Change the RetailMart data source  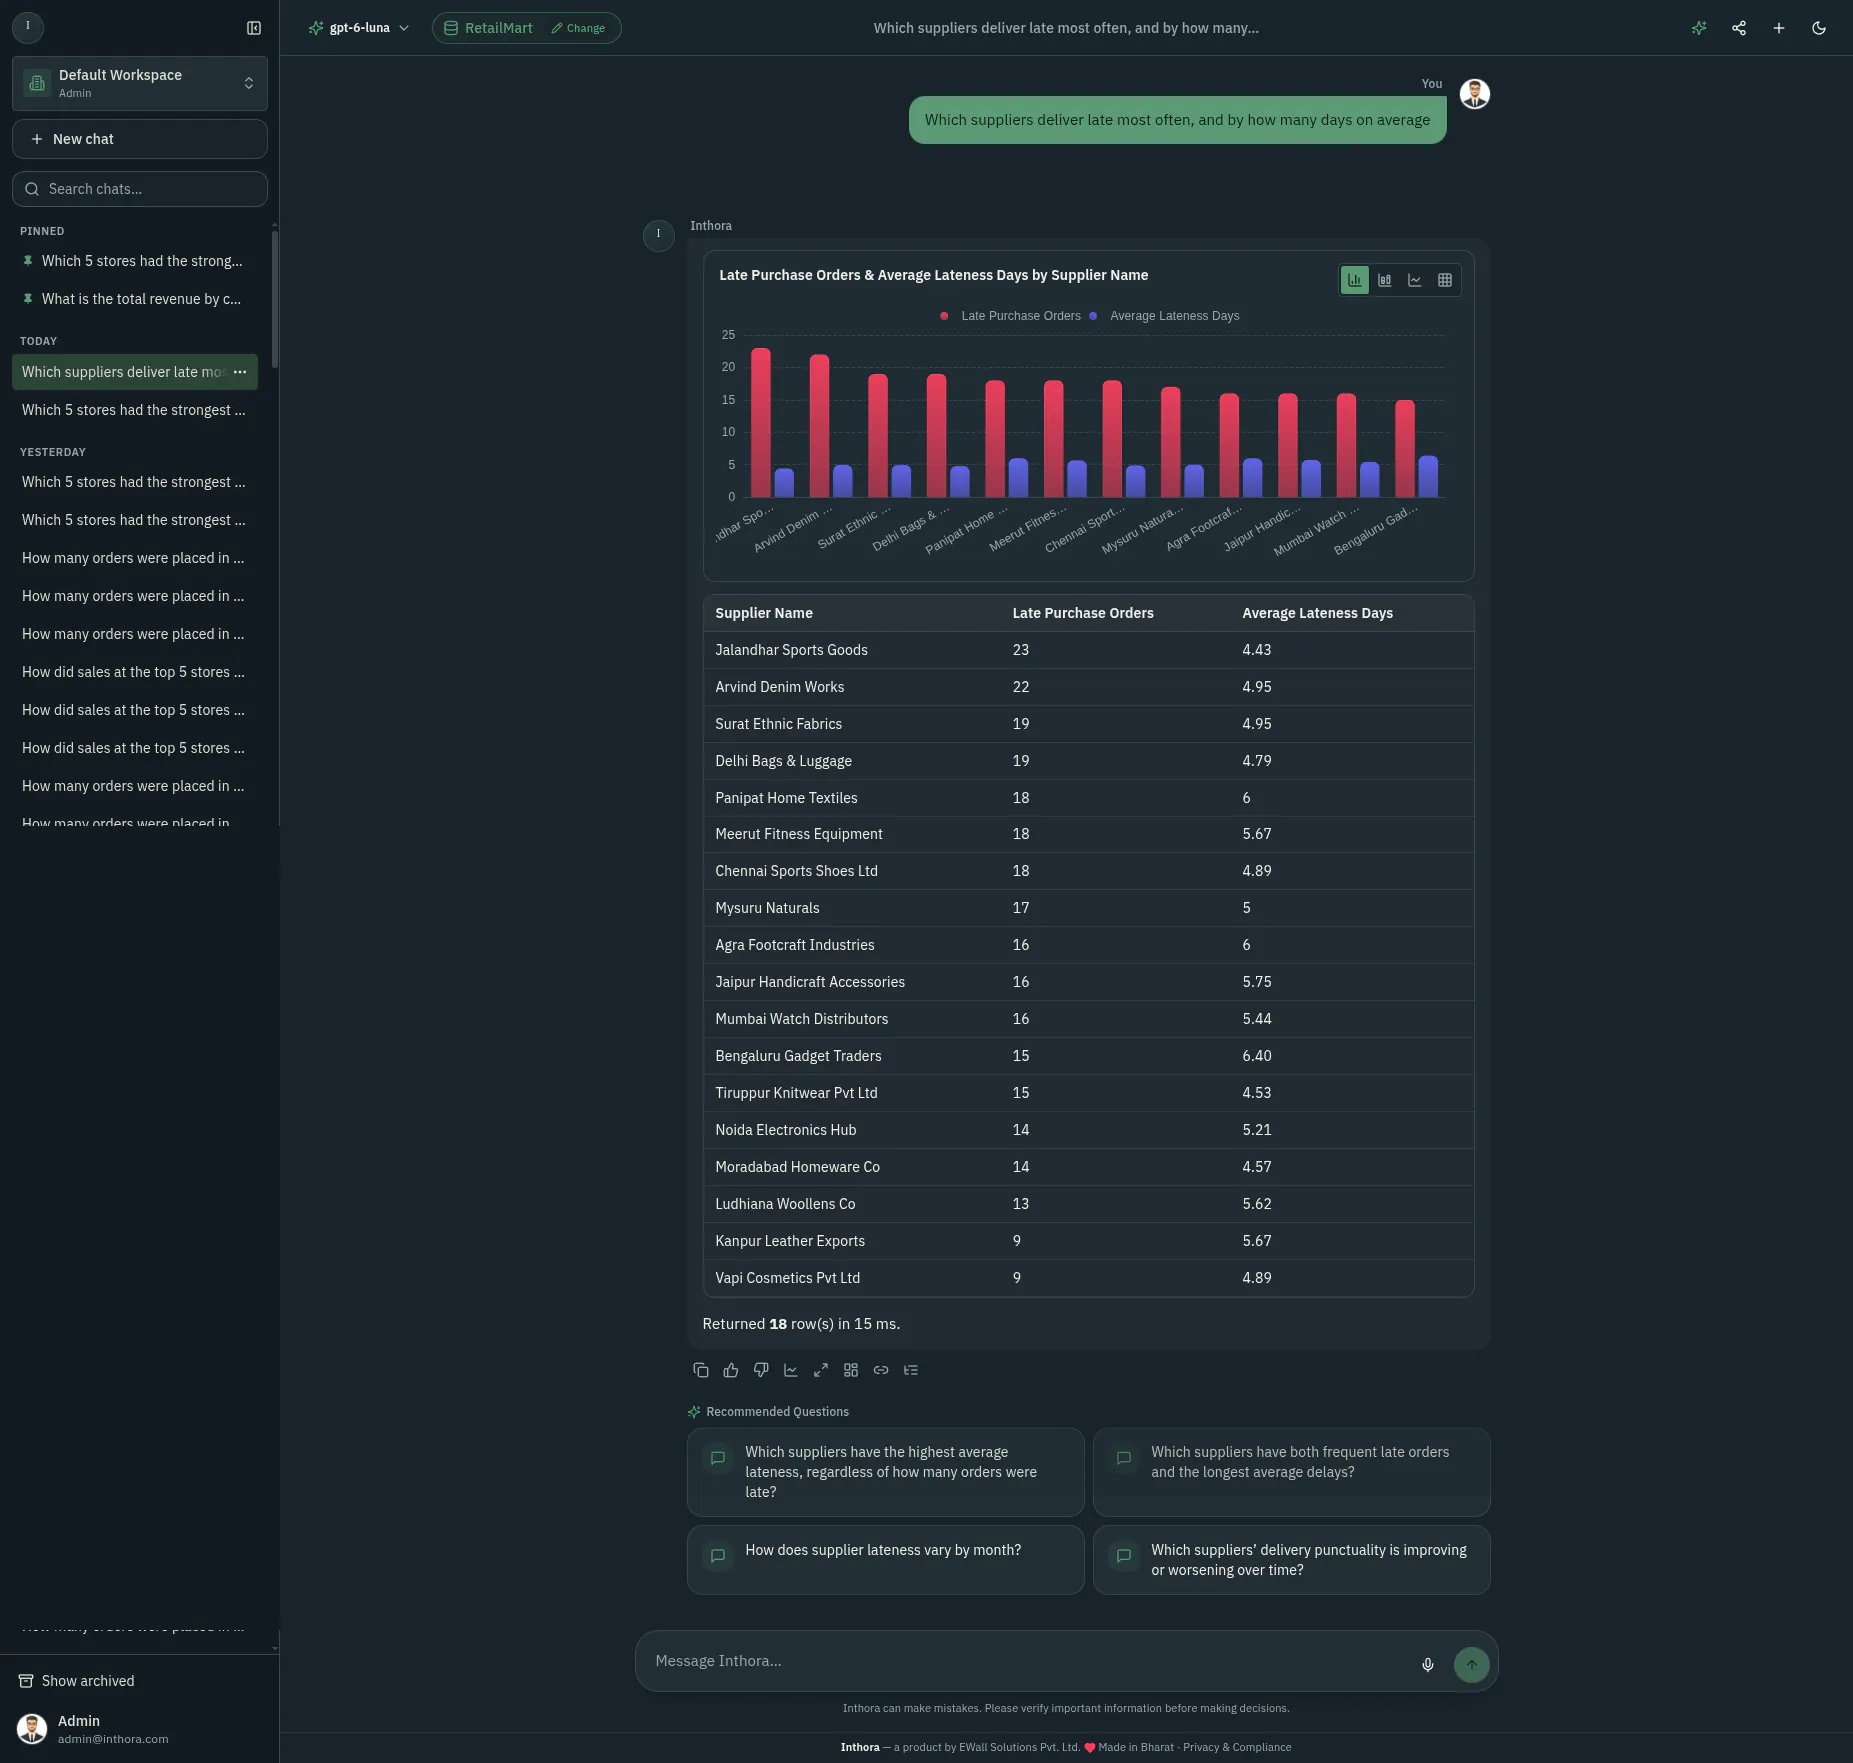coord(578,28)
